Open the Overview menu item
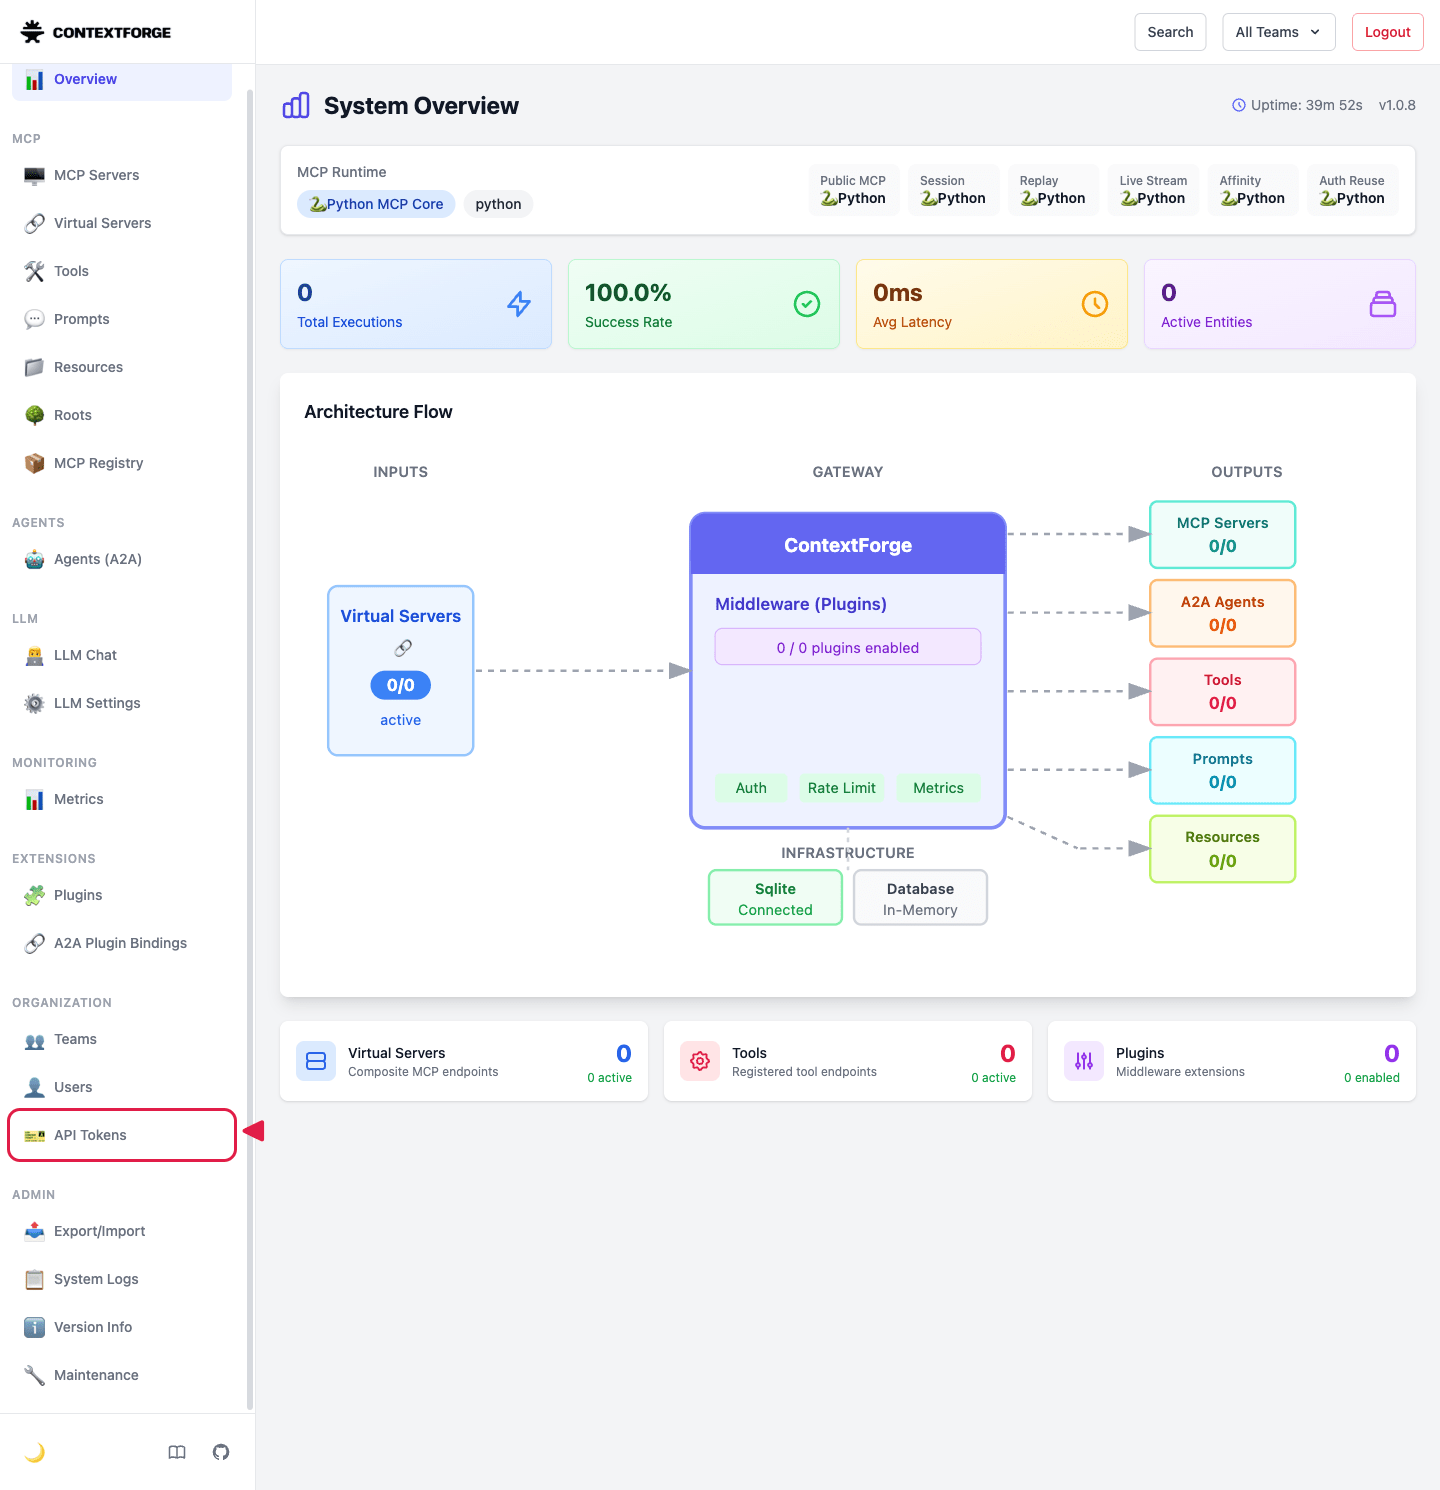This screenshot has height=1490, width=1440. point(122,80)
